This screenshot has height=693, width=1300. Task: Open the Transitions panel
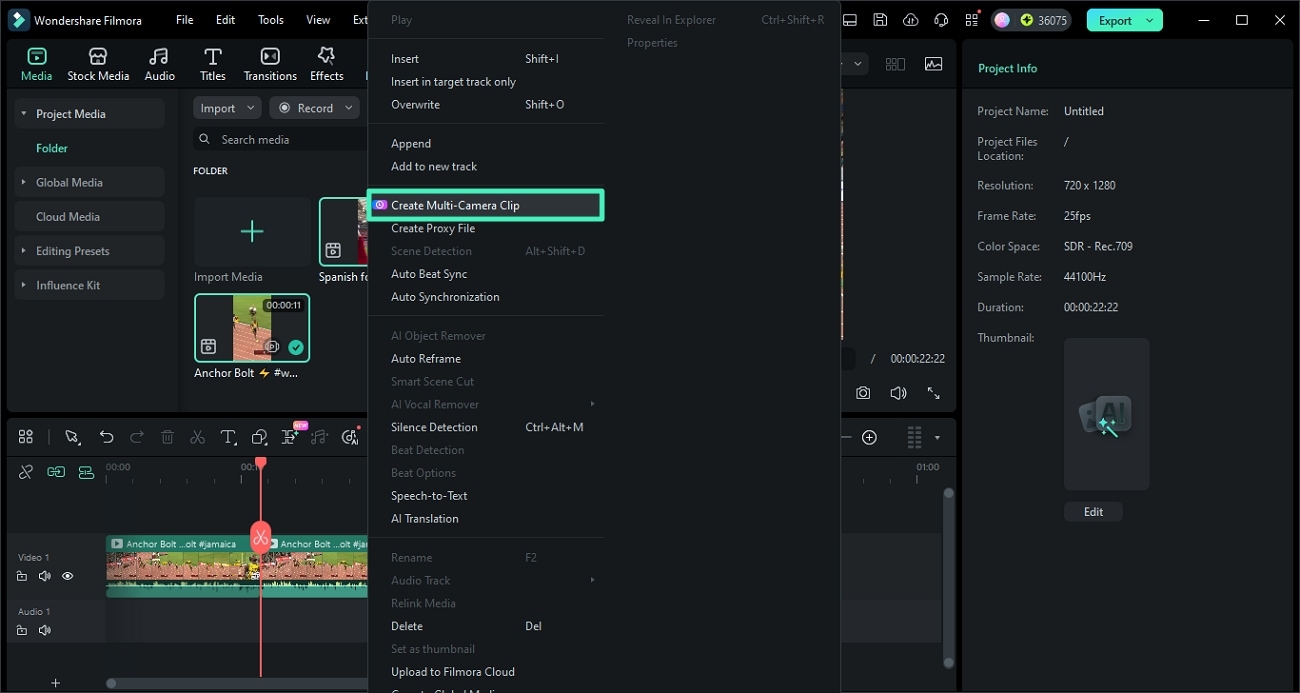(269, 62)
